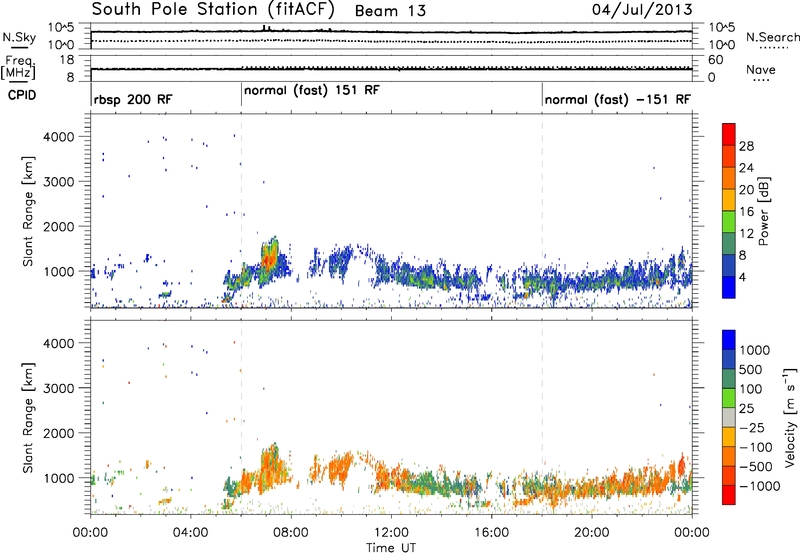Pick the bottom bright blue Power colorbar segment

[x=729, y=287]
